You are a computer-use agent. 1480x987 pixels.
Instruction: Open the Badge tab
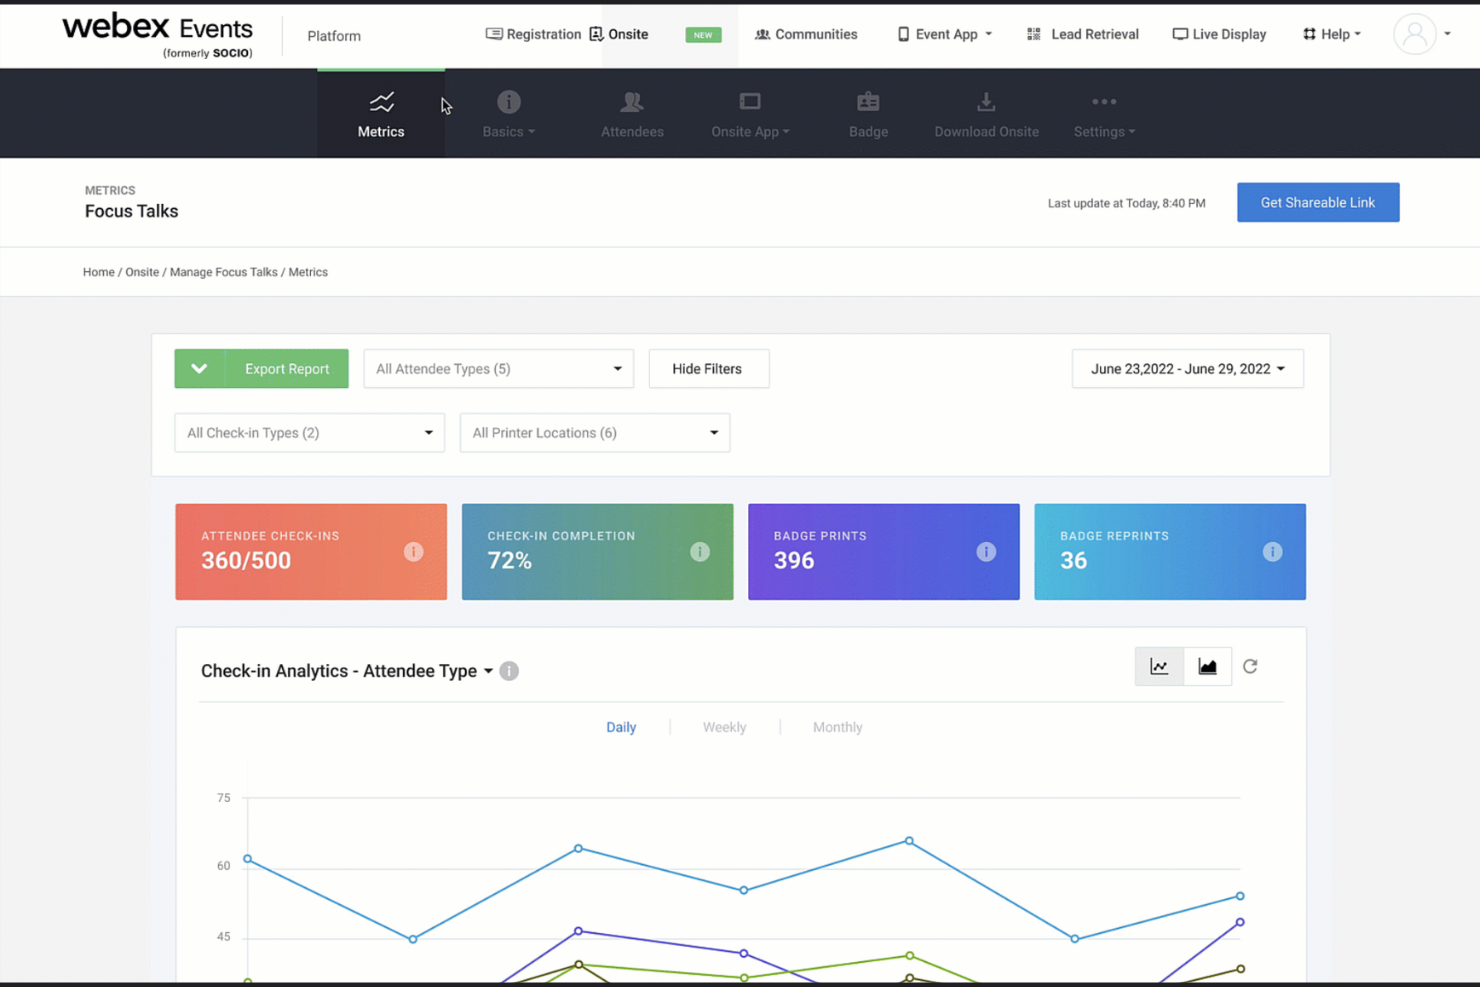pos(868,114)
